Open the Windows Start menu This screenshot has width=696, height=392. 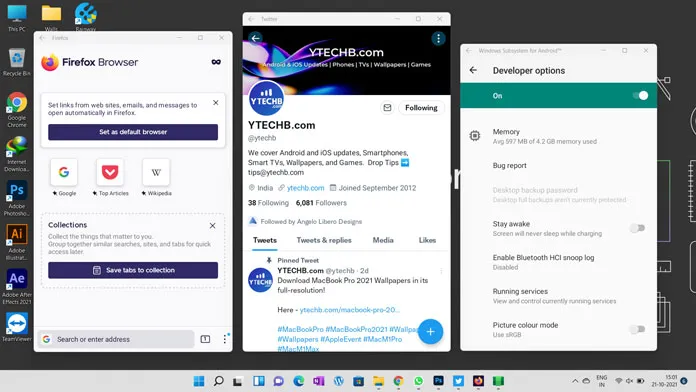[199, 381]
